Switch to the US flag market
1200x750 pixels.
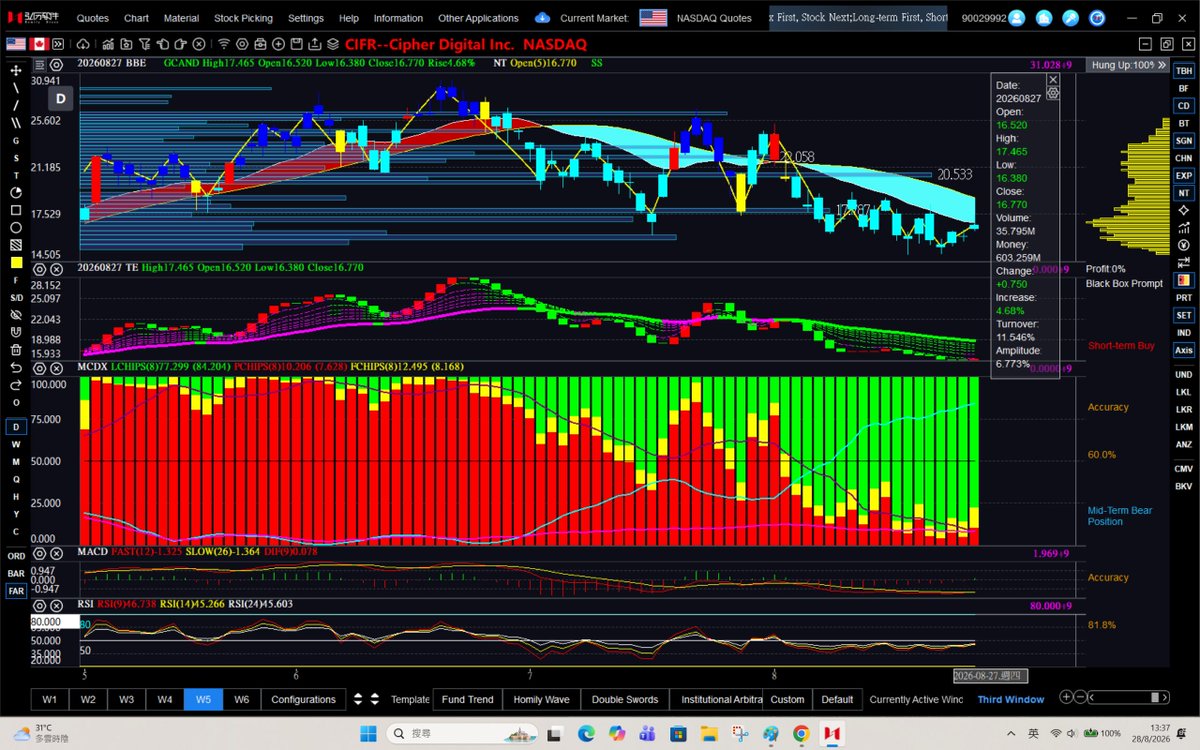(16, 44)
